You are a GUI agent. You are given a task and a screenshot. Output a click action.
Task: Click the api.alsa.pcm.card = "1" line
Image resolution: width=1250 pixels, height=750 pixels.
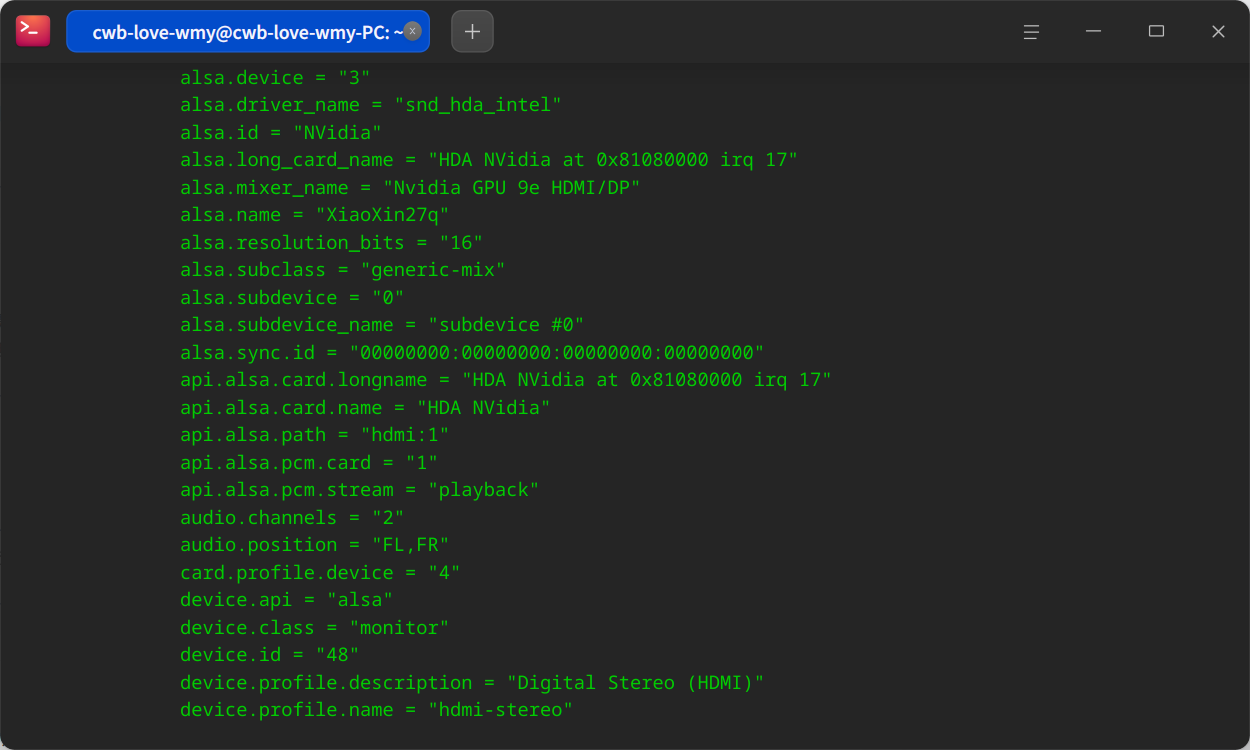pos(309,463)
